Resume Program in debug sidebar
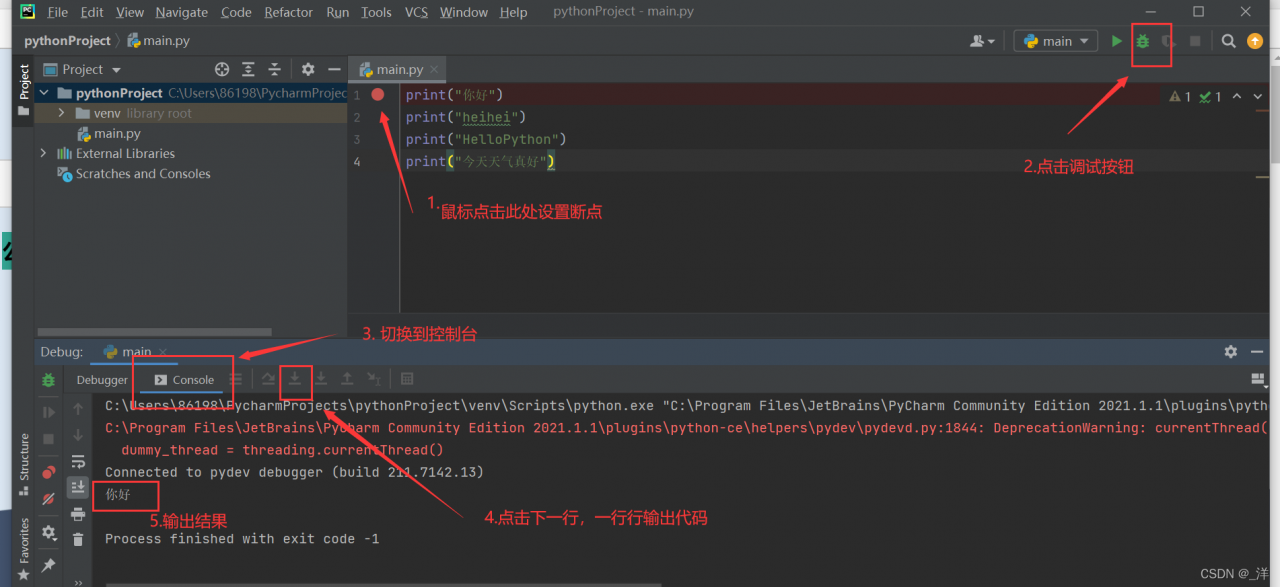Screen dimensions: 1280x587 48,412
